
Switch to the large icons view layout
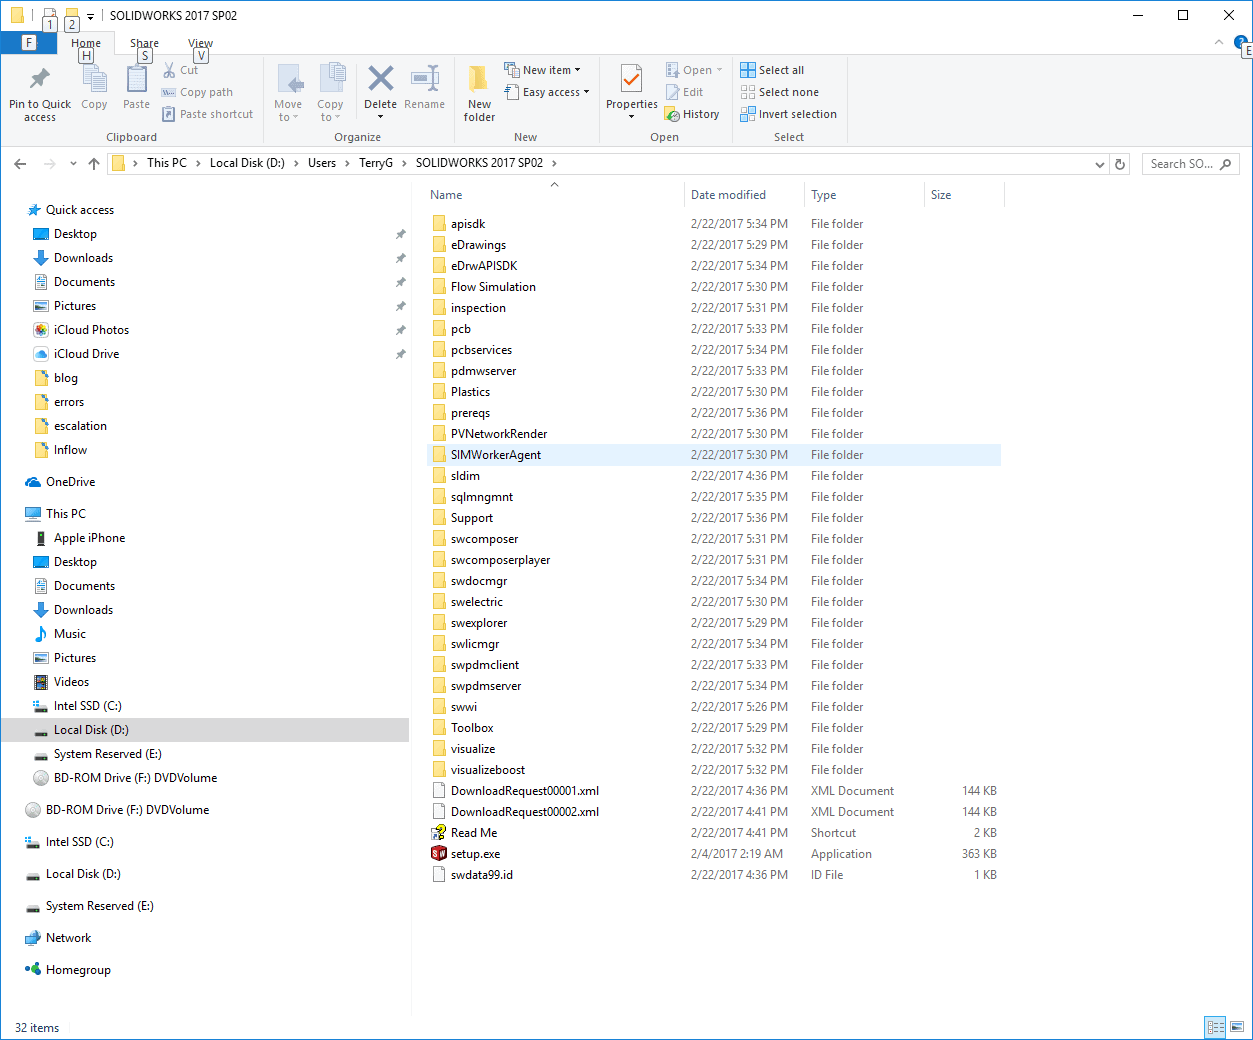pos(1237,1027)
